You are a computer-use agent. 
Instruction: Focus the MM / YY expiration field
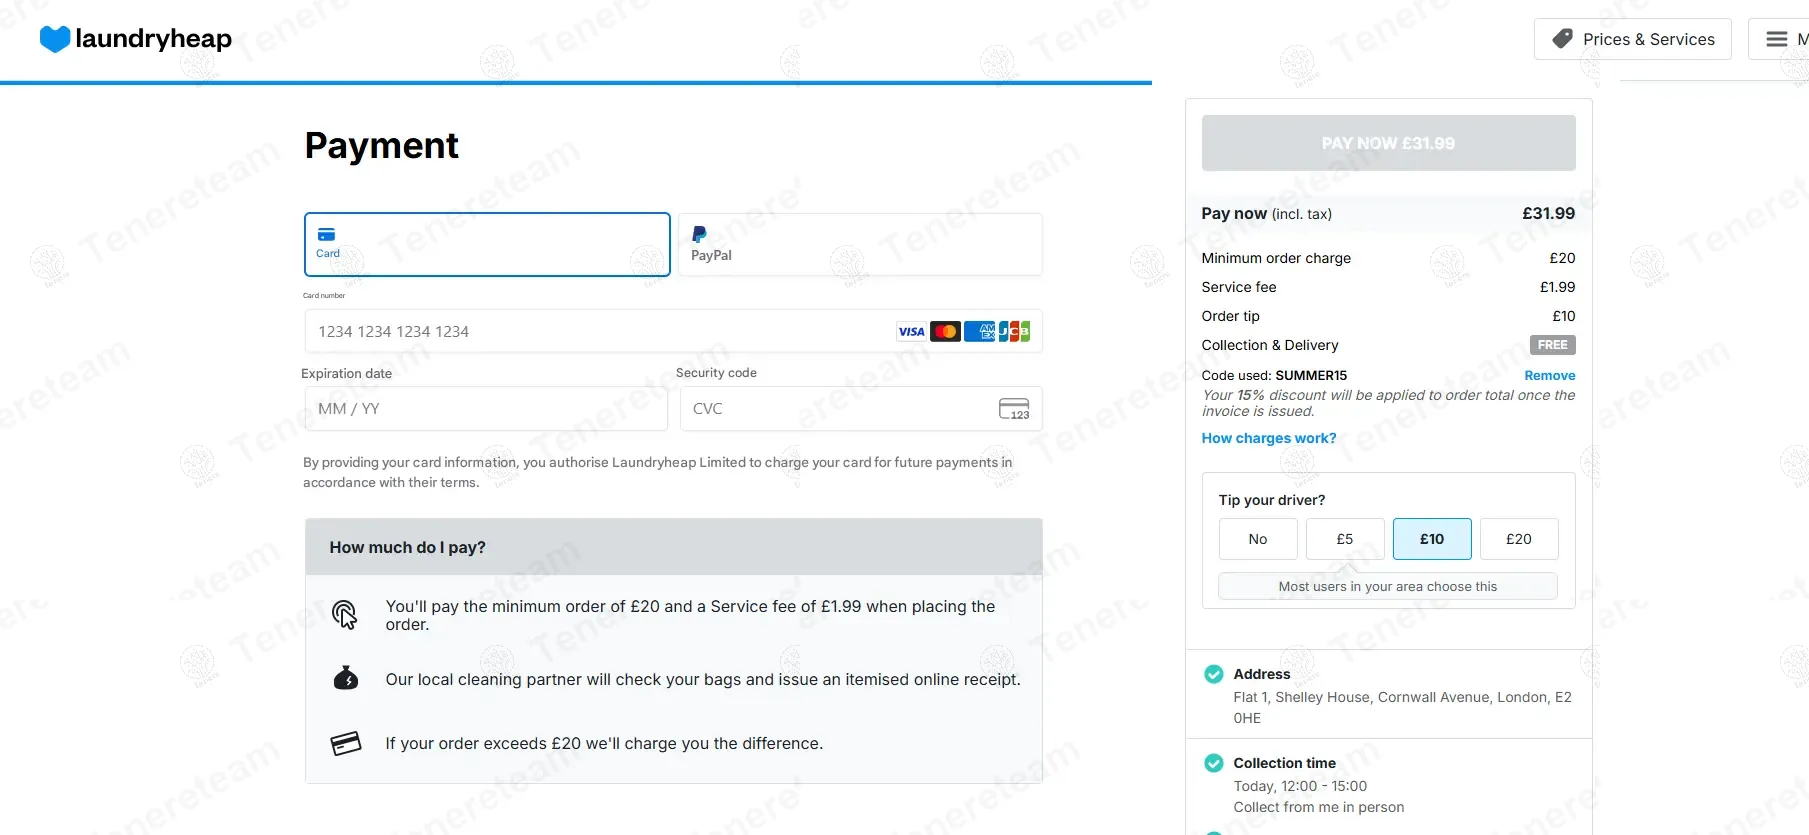485,409
